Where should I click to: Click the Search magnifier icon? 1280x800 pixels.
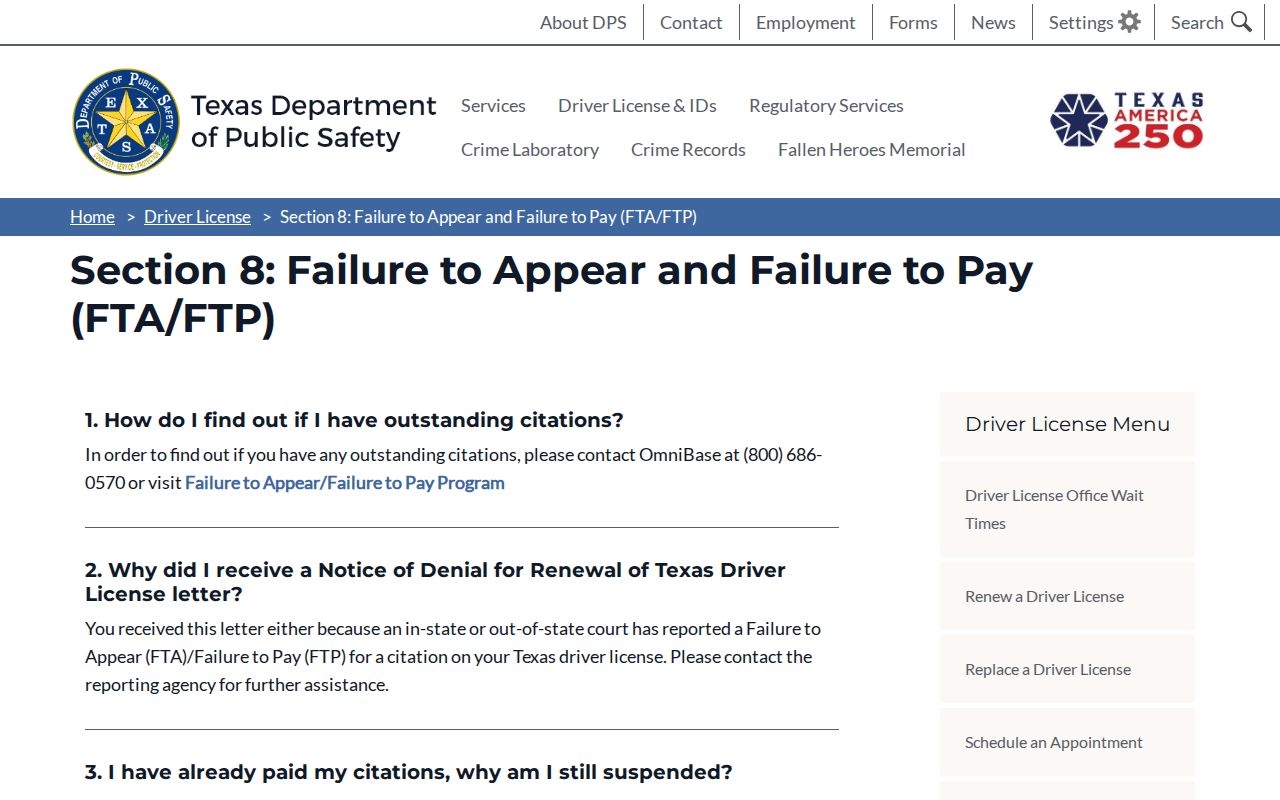[1241, 22]
